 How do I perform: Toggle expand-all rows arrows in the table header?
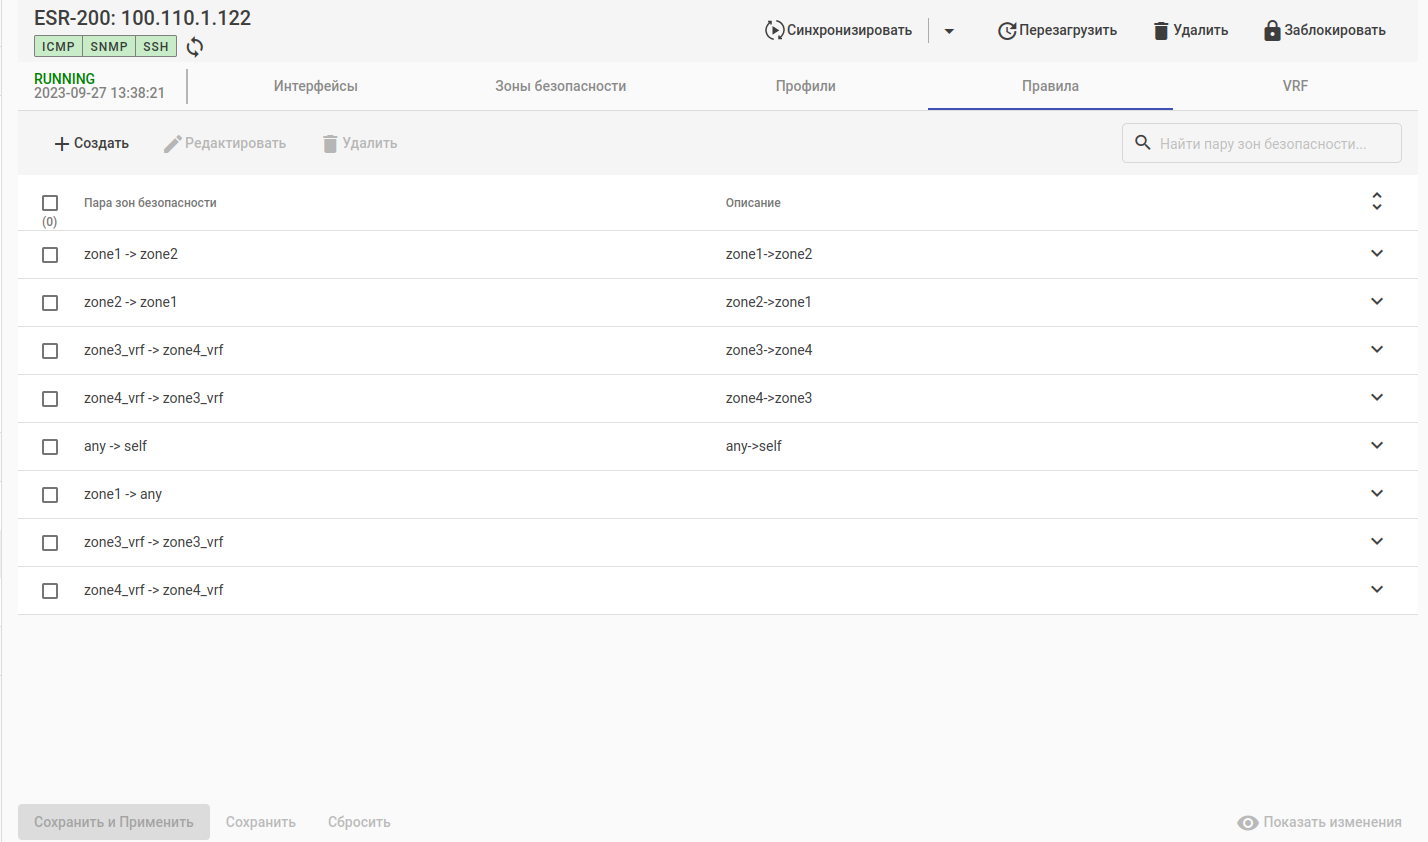coord(1376,202)
